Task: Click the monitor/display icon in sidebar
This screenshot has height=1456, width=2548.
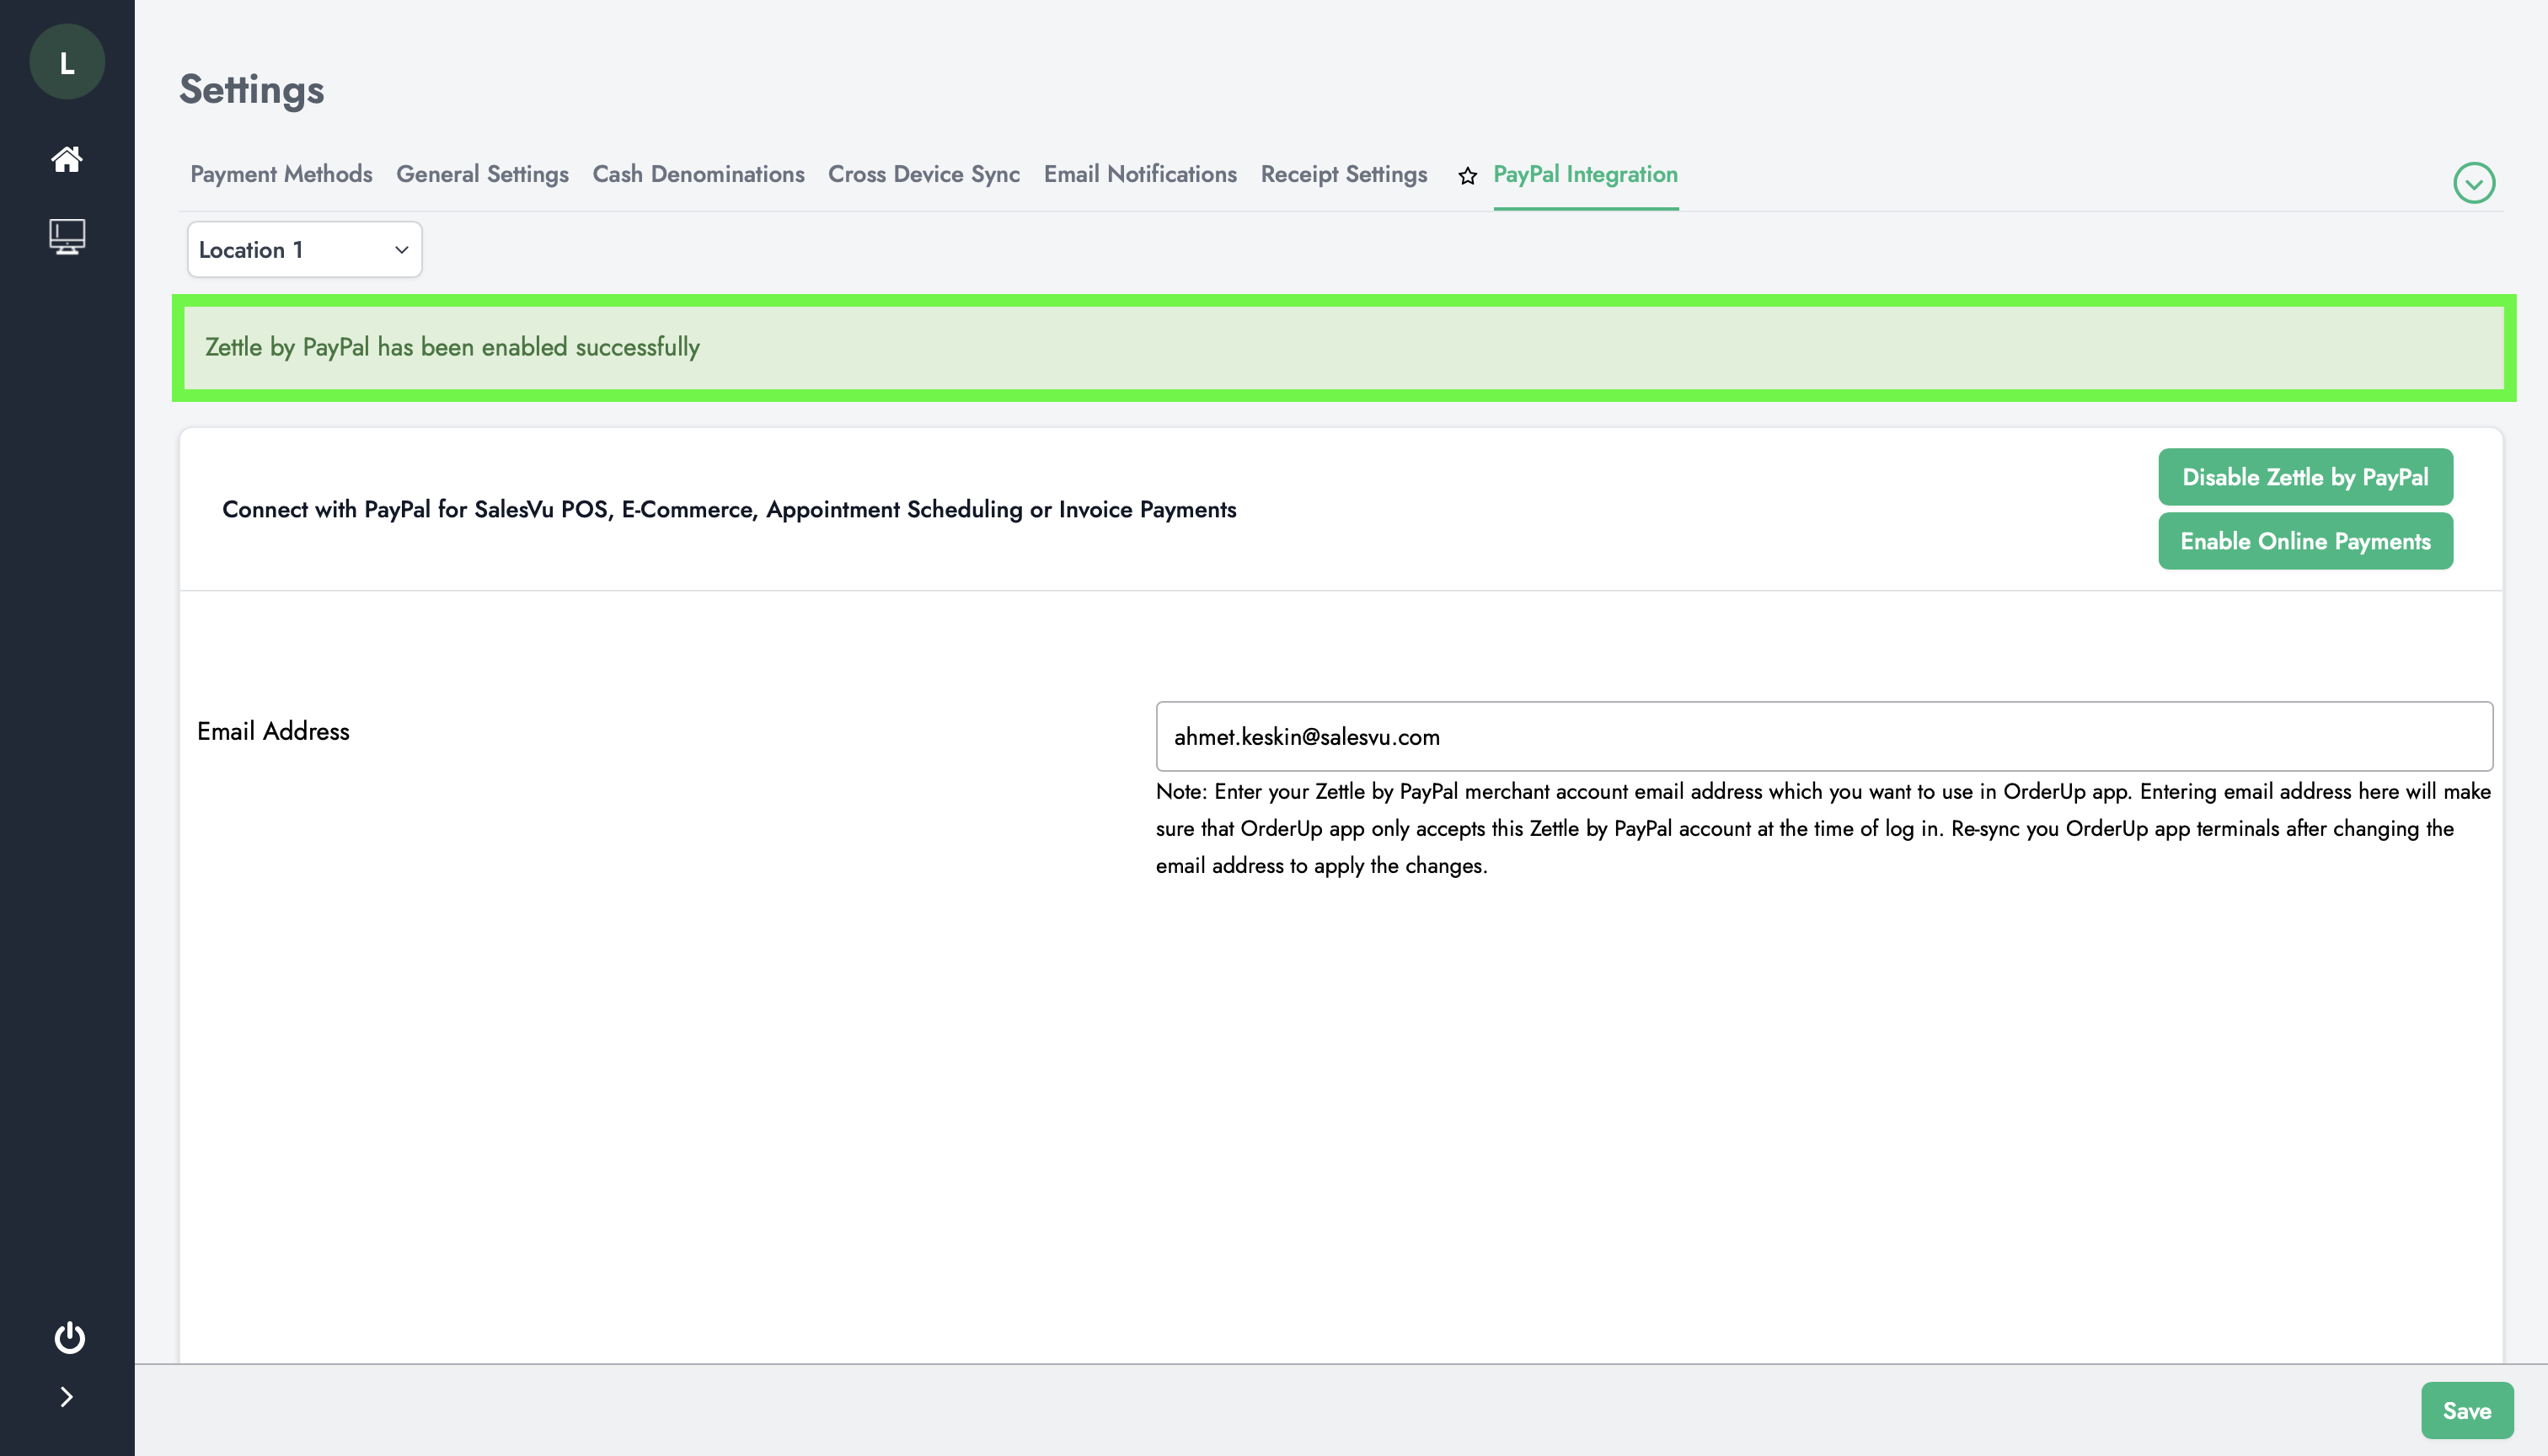Action: click(x=67, y=236)
